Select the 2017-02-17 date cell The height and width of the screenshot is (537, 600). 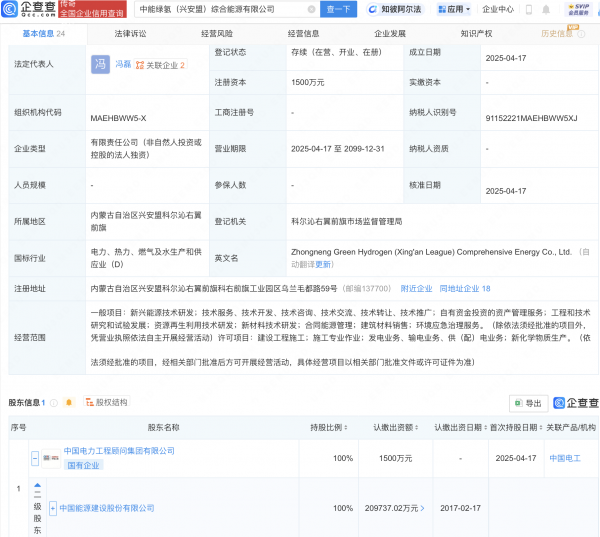[460, 508]
